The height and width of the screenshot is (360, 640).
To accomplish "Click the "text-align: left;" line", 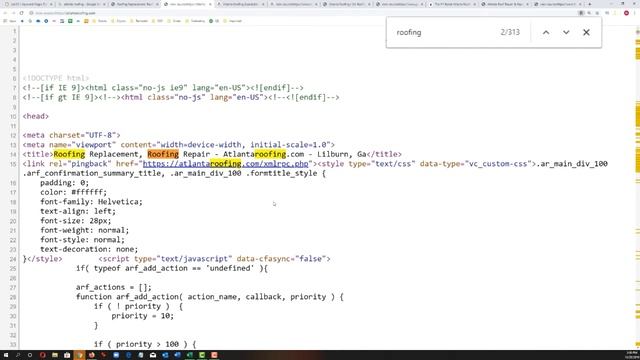I will tap(78, 211).
